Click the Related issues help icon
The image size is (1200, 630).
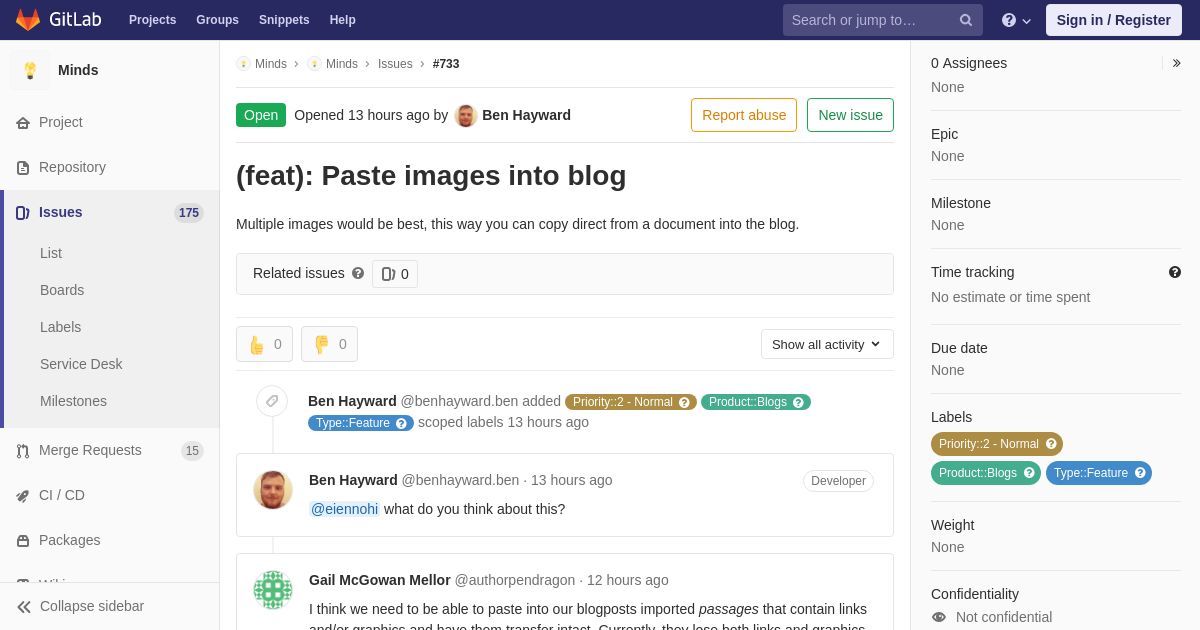tap(358, 273)
